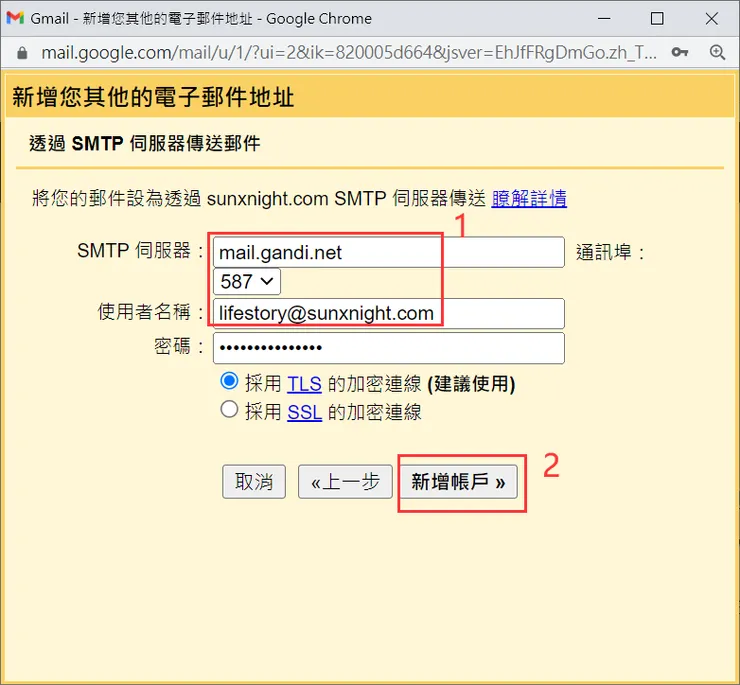Click the 密碼 password label

tap(179, 347)
